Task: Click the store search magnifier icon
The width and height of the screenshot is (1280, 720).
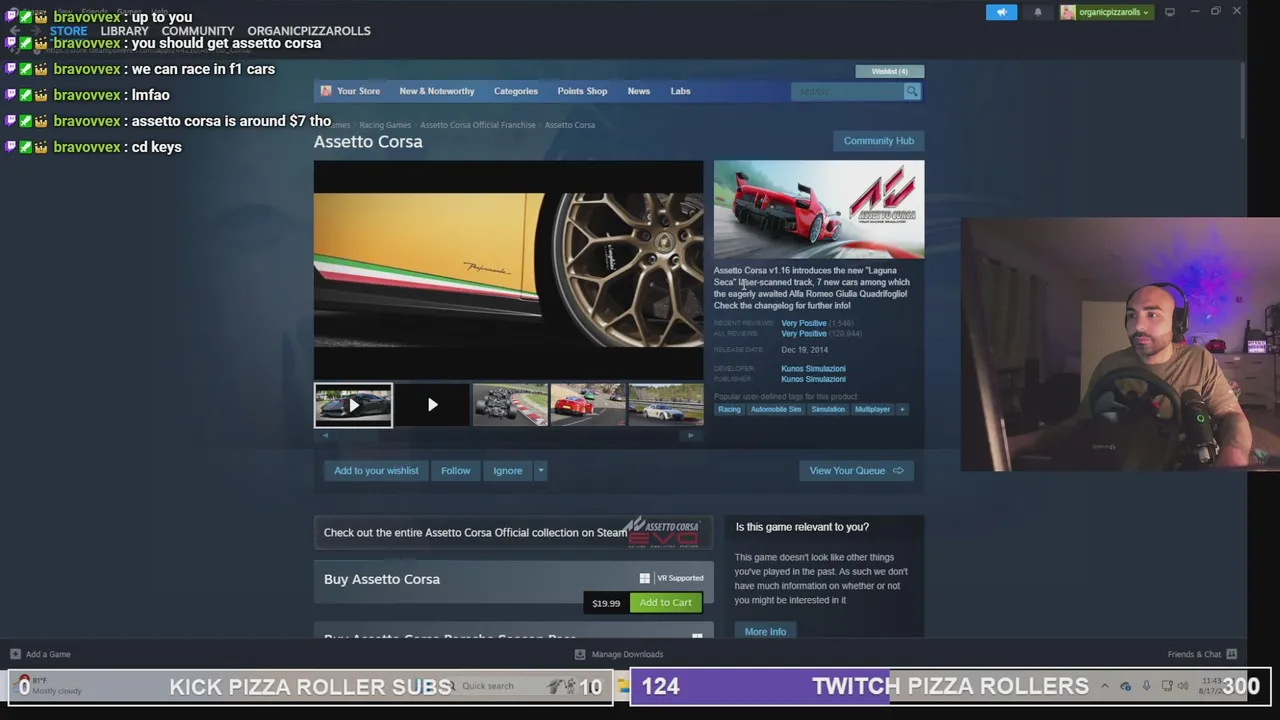Action: coord(911,91)
